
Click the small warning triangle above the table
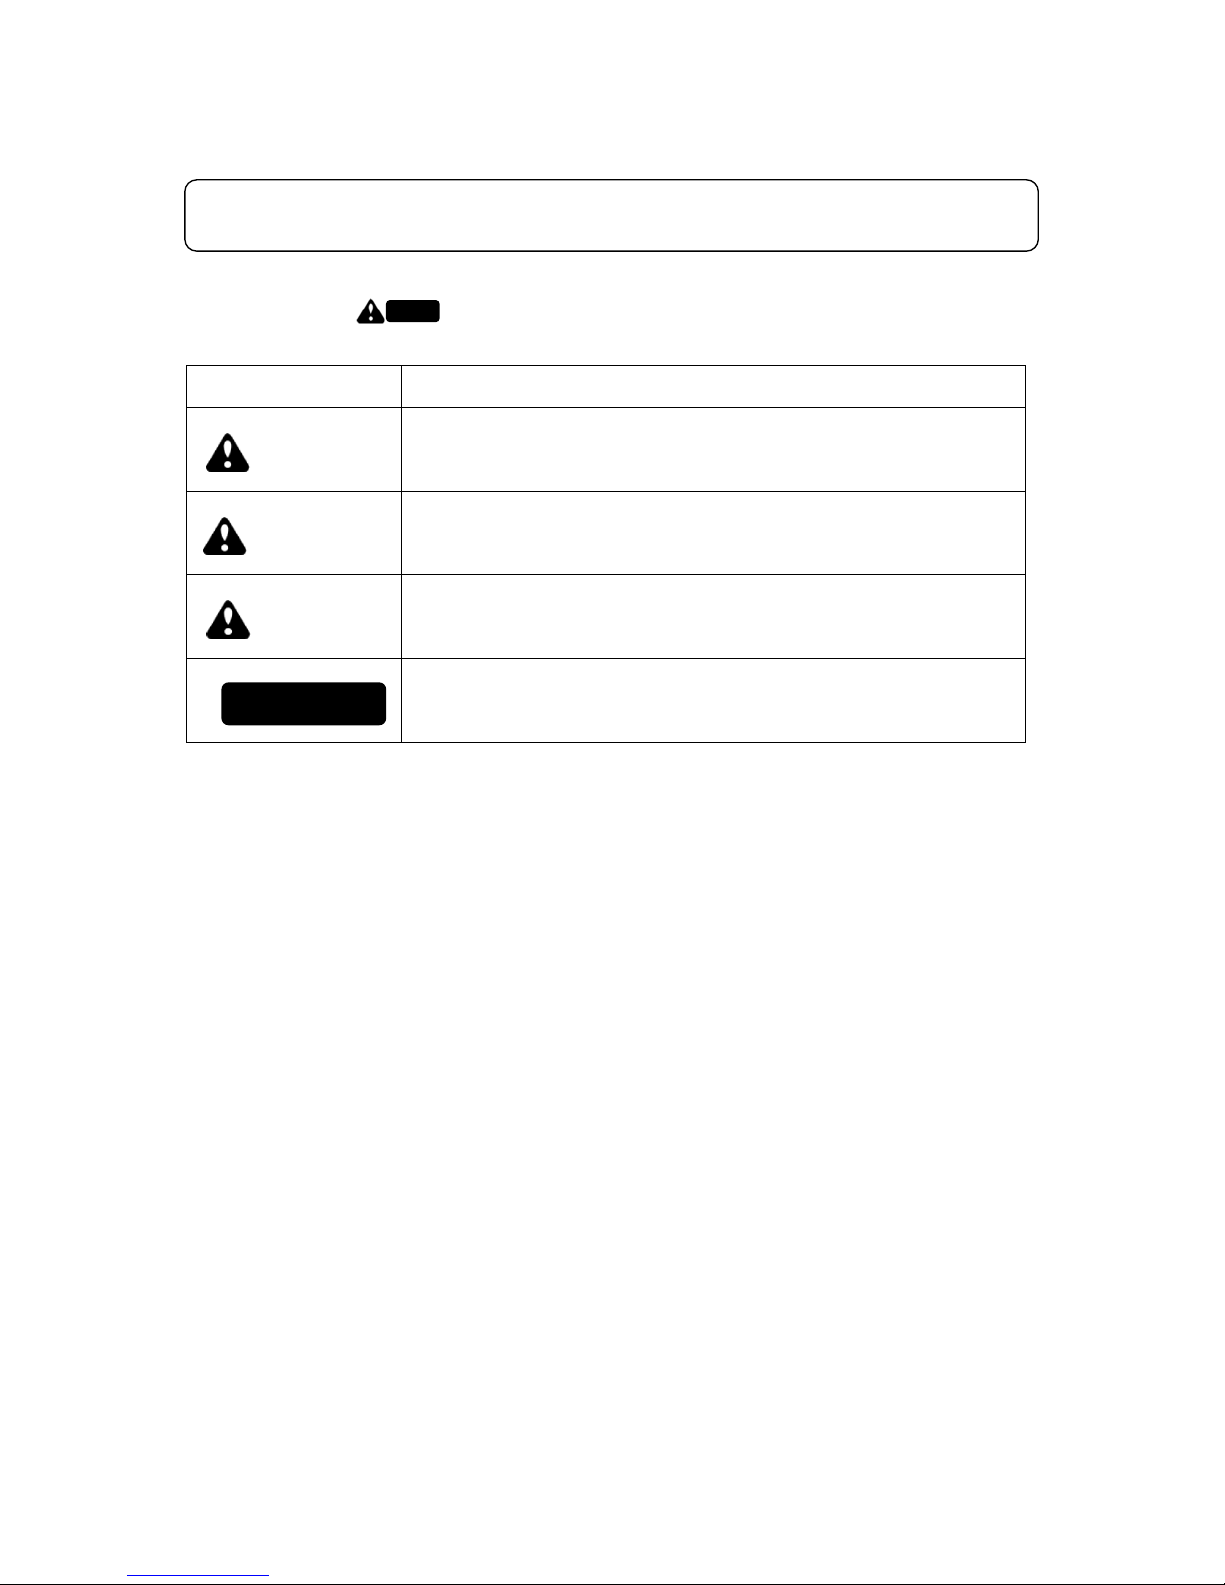pos(370,312)
